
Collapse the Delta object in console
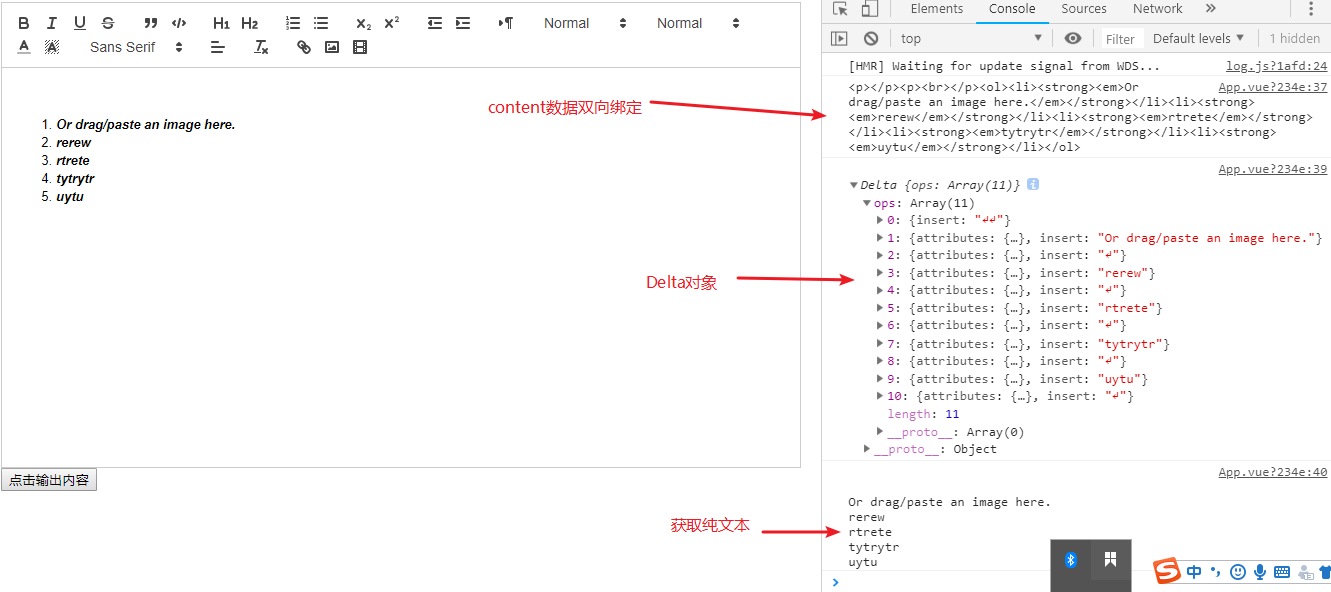tap(853, 185)
